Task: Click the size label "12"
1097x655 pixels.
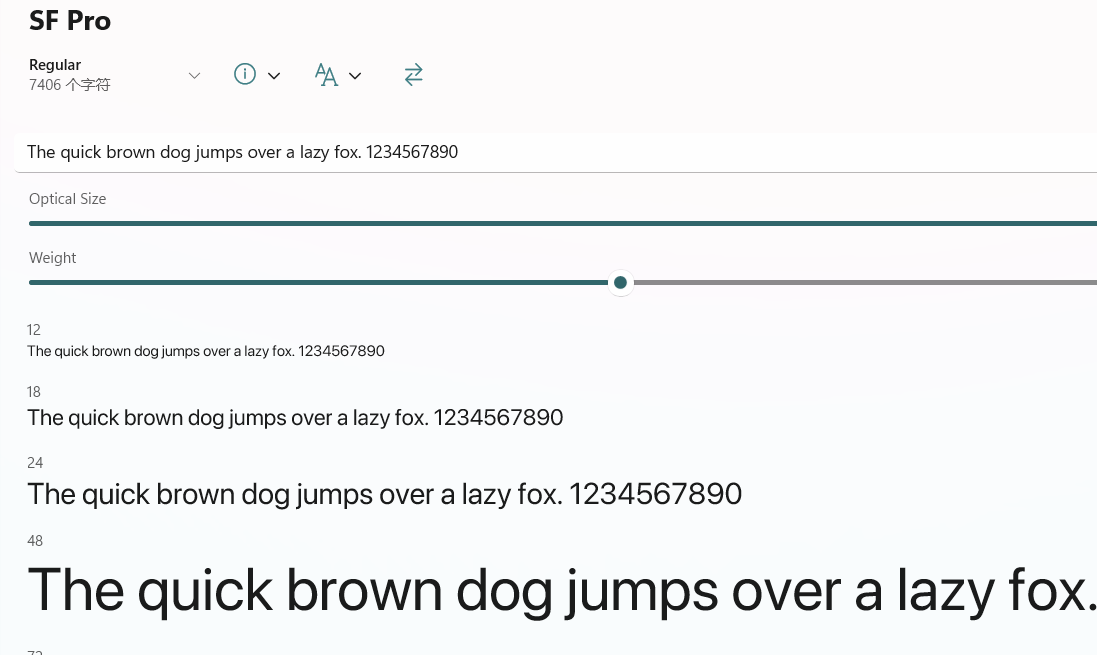Action: (34, 330)
